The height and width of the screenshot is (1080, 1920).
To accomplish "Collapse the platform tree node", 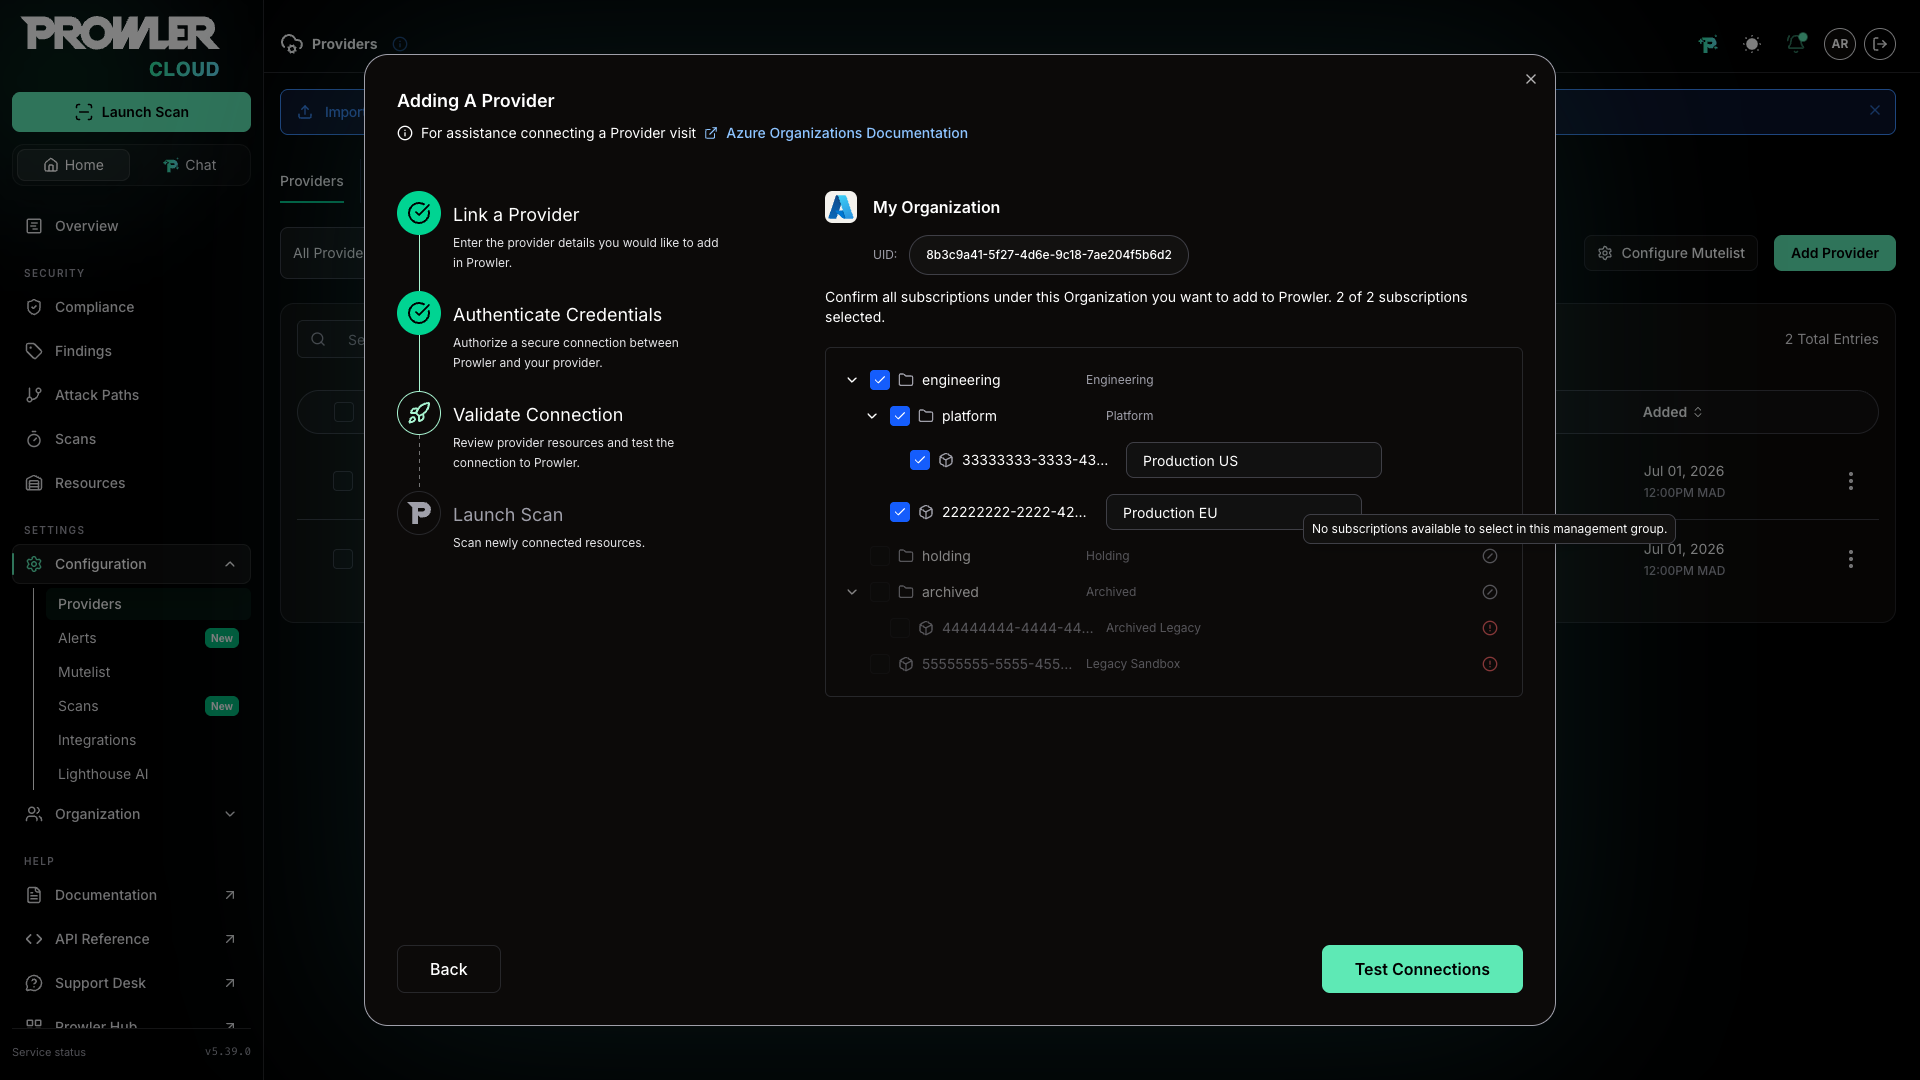I will click(x=872, y=416).
